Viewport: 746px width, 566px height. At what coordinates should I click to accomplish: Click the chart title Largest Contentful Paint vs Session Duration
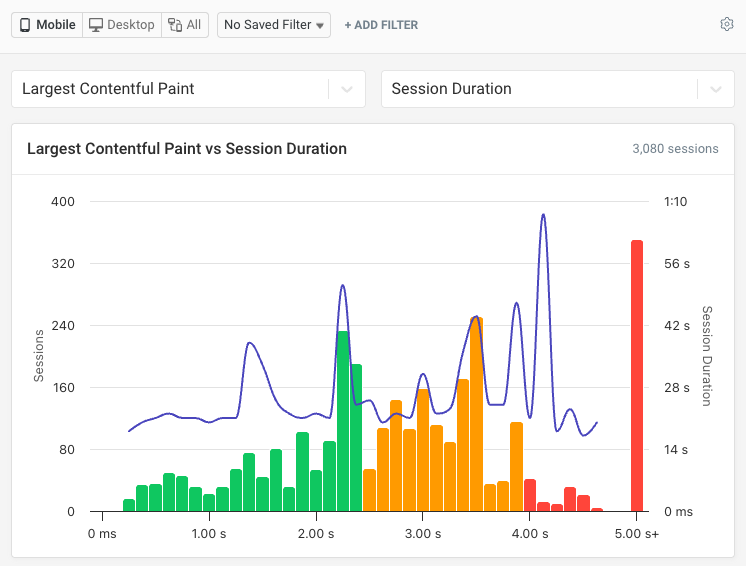pyautogui.click(x=187, y=149)
